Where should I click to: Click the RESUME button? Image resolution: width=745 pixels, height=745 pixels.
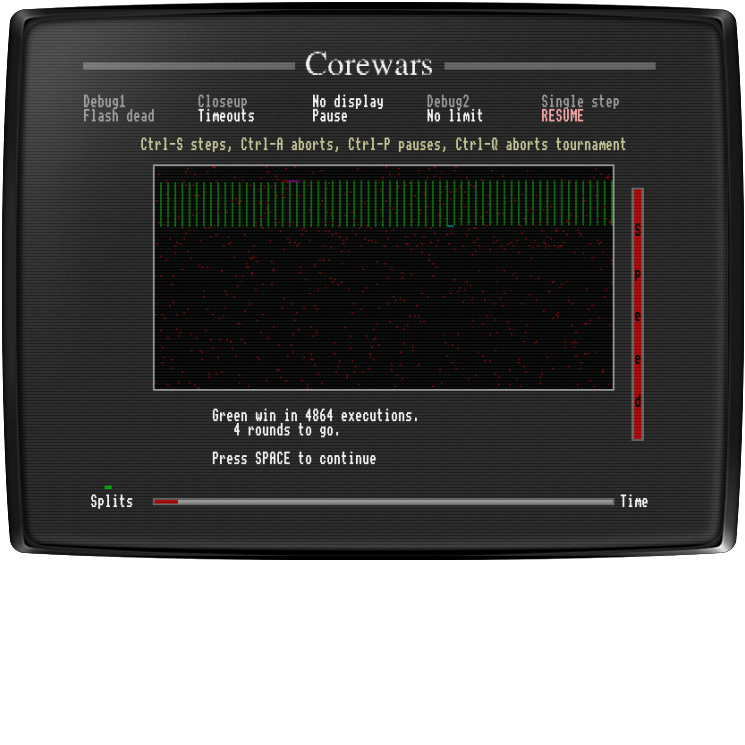pyautogui.click(x=562, y=116)
